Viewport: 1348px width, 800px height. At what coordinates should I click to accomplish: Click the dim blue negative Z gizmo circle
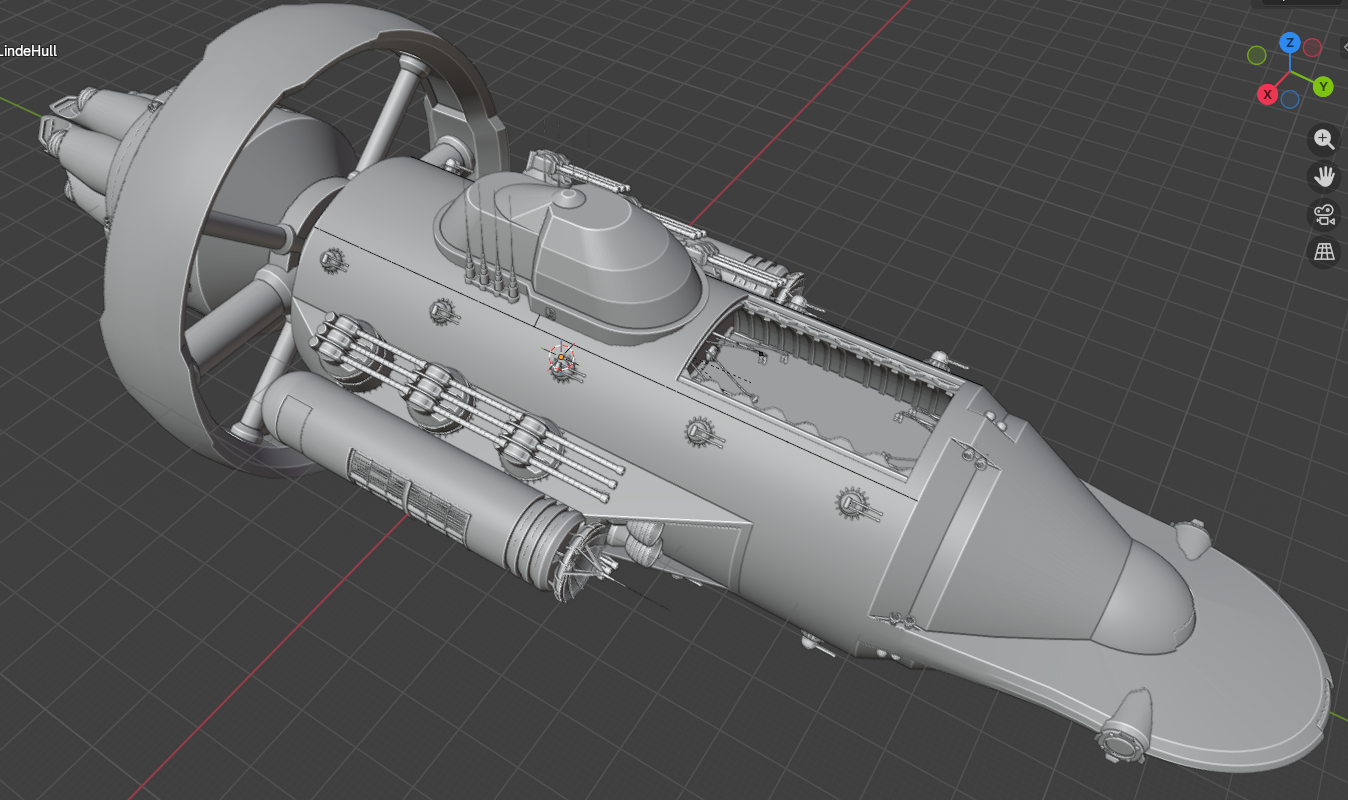pyautogui.click(x=1290, y=99)
